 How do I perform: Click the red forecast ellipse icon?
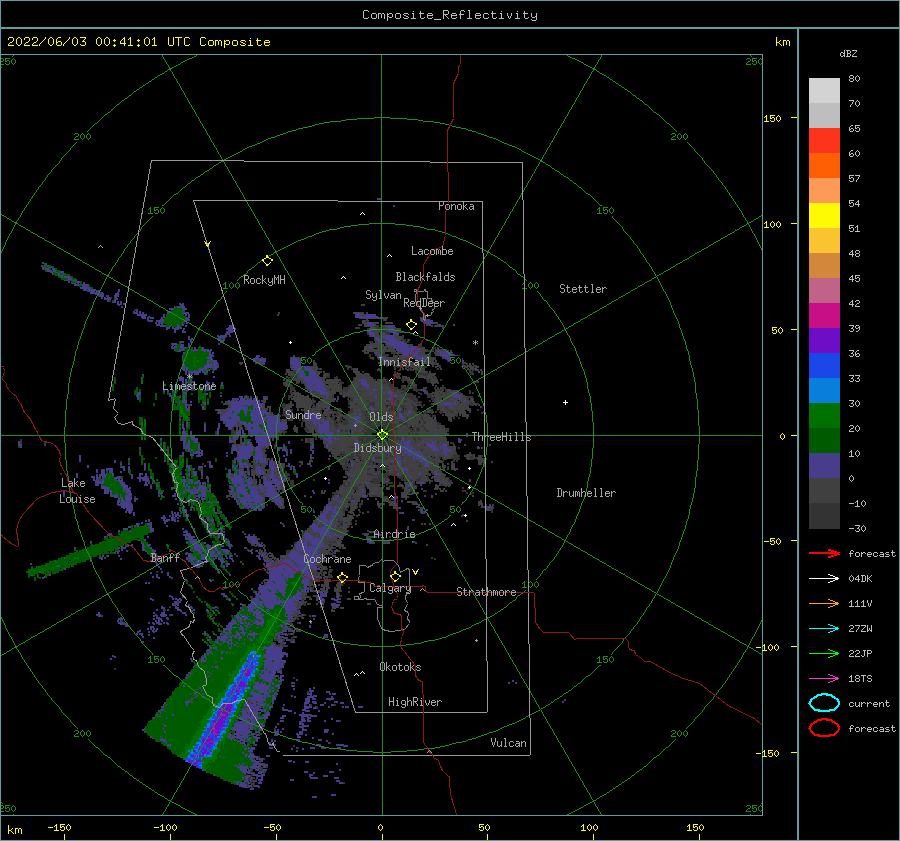pyautogui.click(x=824, y=728)
